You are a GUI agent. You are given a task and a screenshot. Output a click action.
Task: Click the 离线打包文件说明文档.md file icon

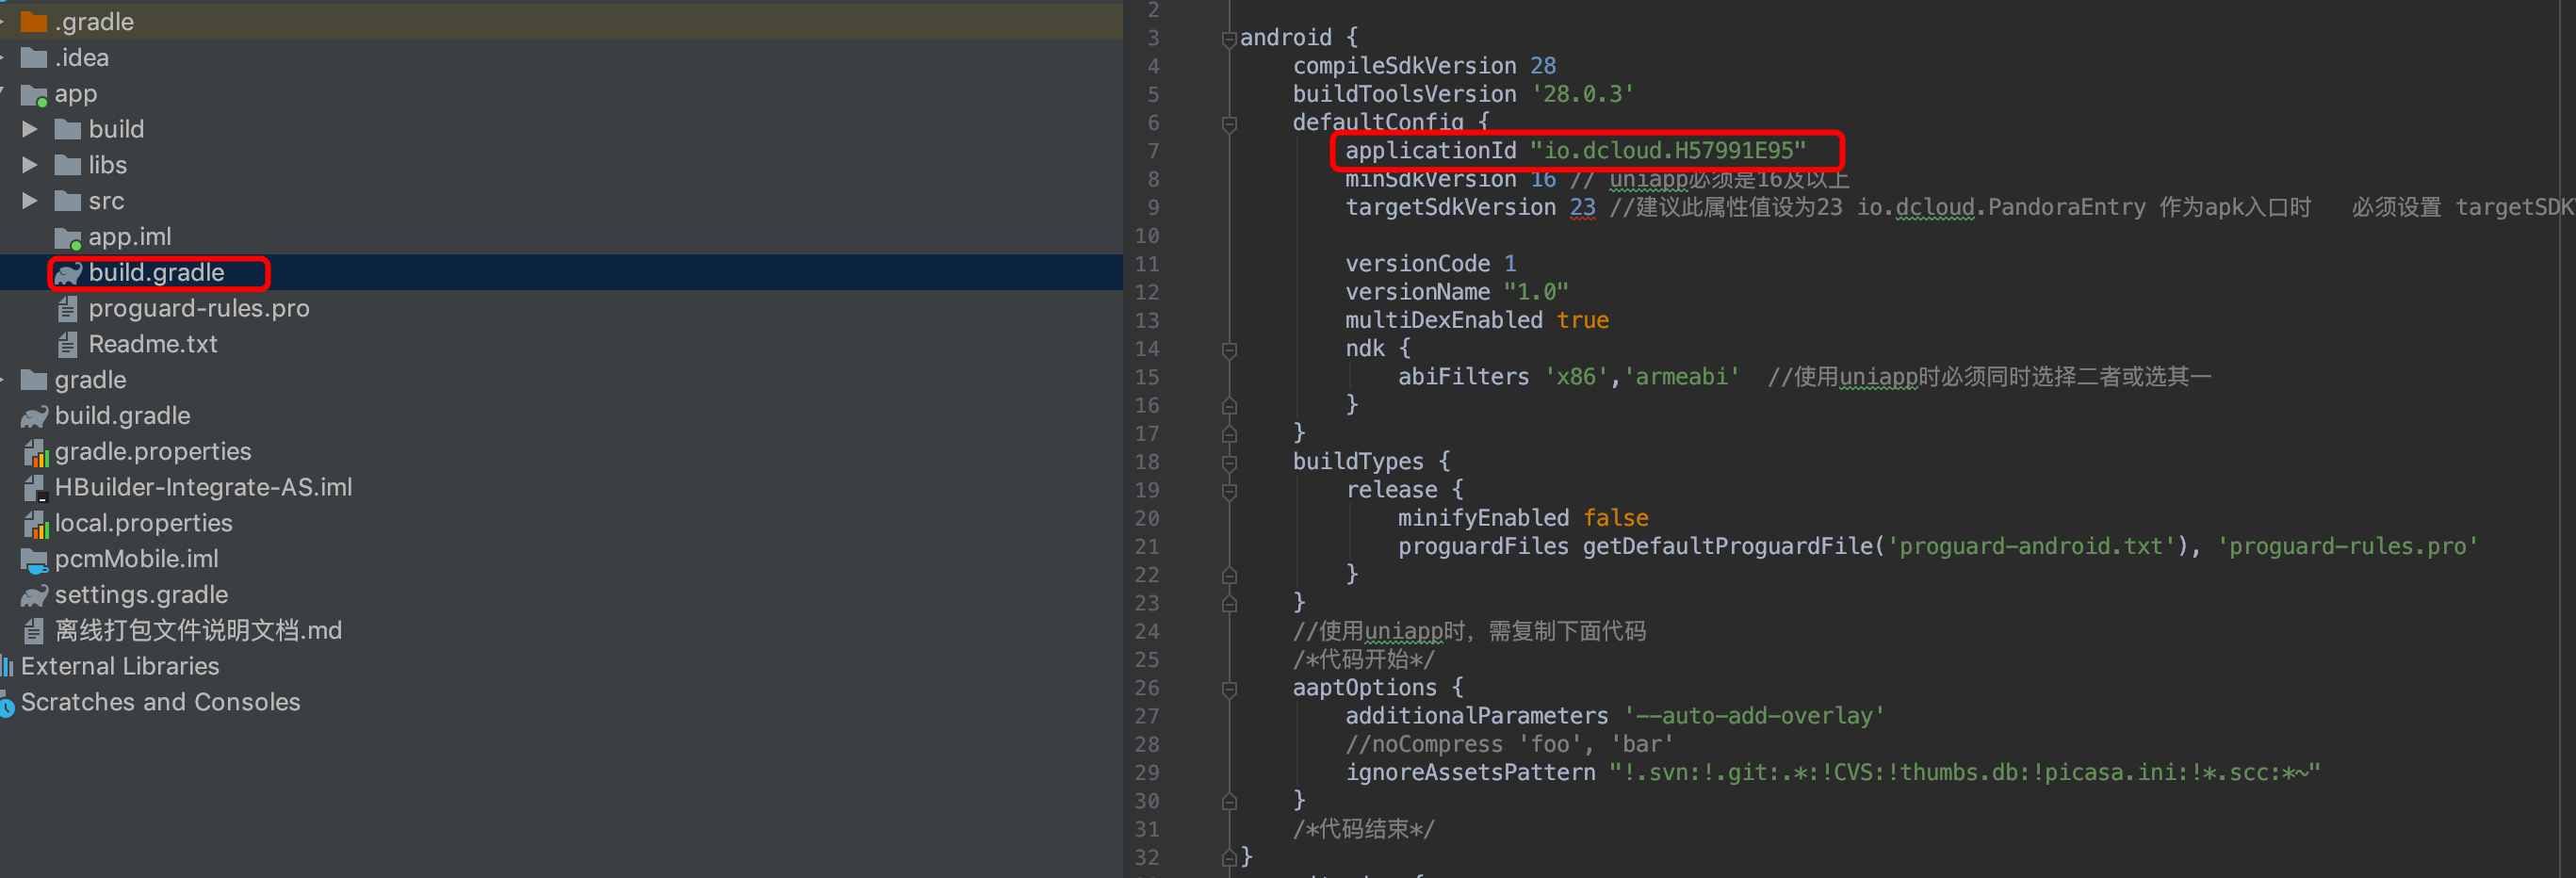(34, 631)
